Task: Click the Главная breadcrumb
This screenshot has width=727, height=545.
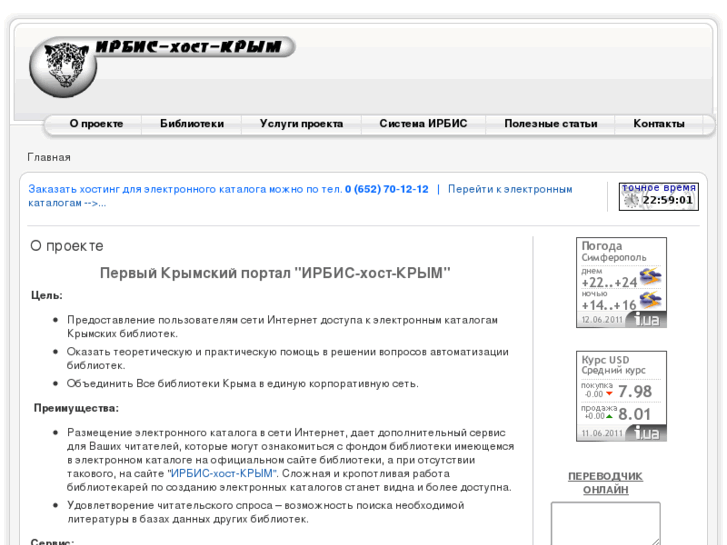Action: click(49, 157)
